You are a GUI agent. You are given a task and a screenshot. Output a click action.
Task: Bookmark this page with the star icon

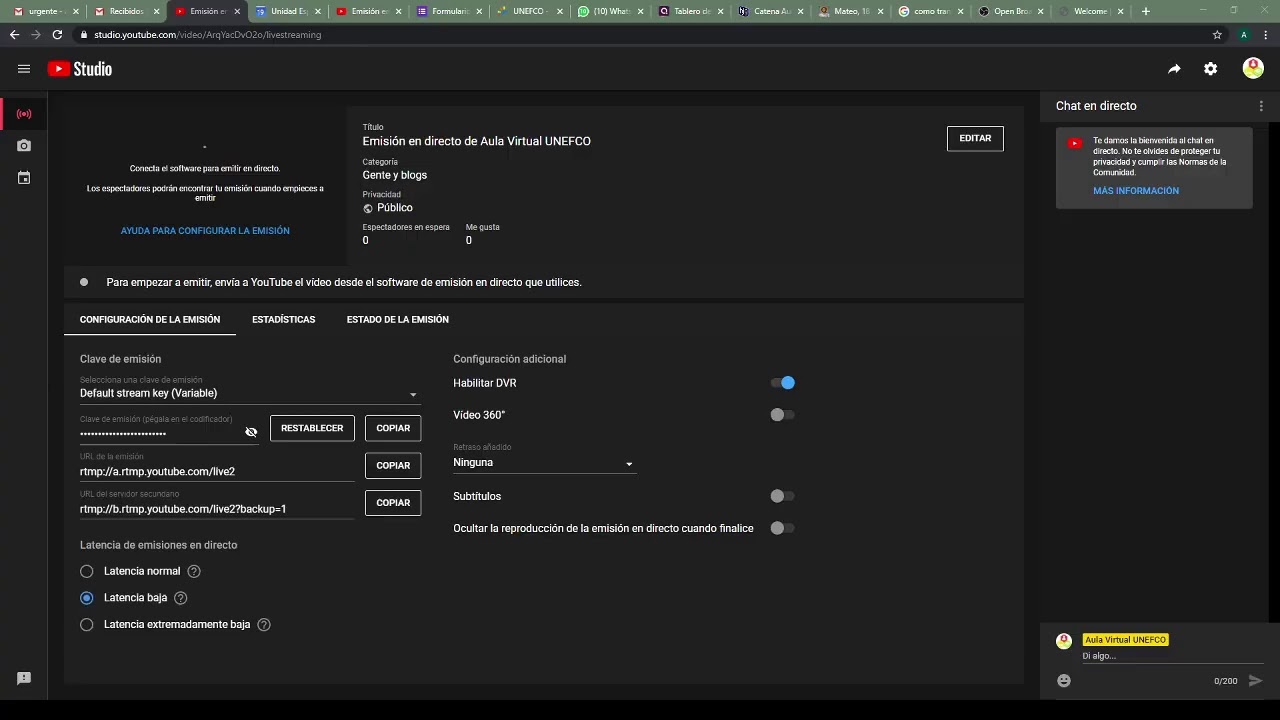tap(1217, 34)
